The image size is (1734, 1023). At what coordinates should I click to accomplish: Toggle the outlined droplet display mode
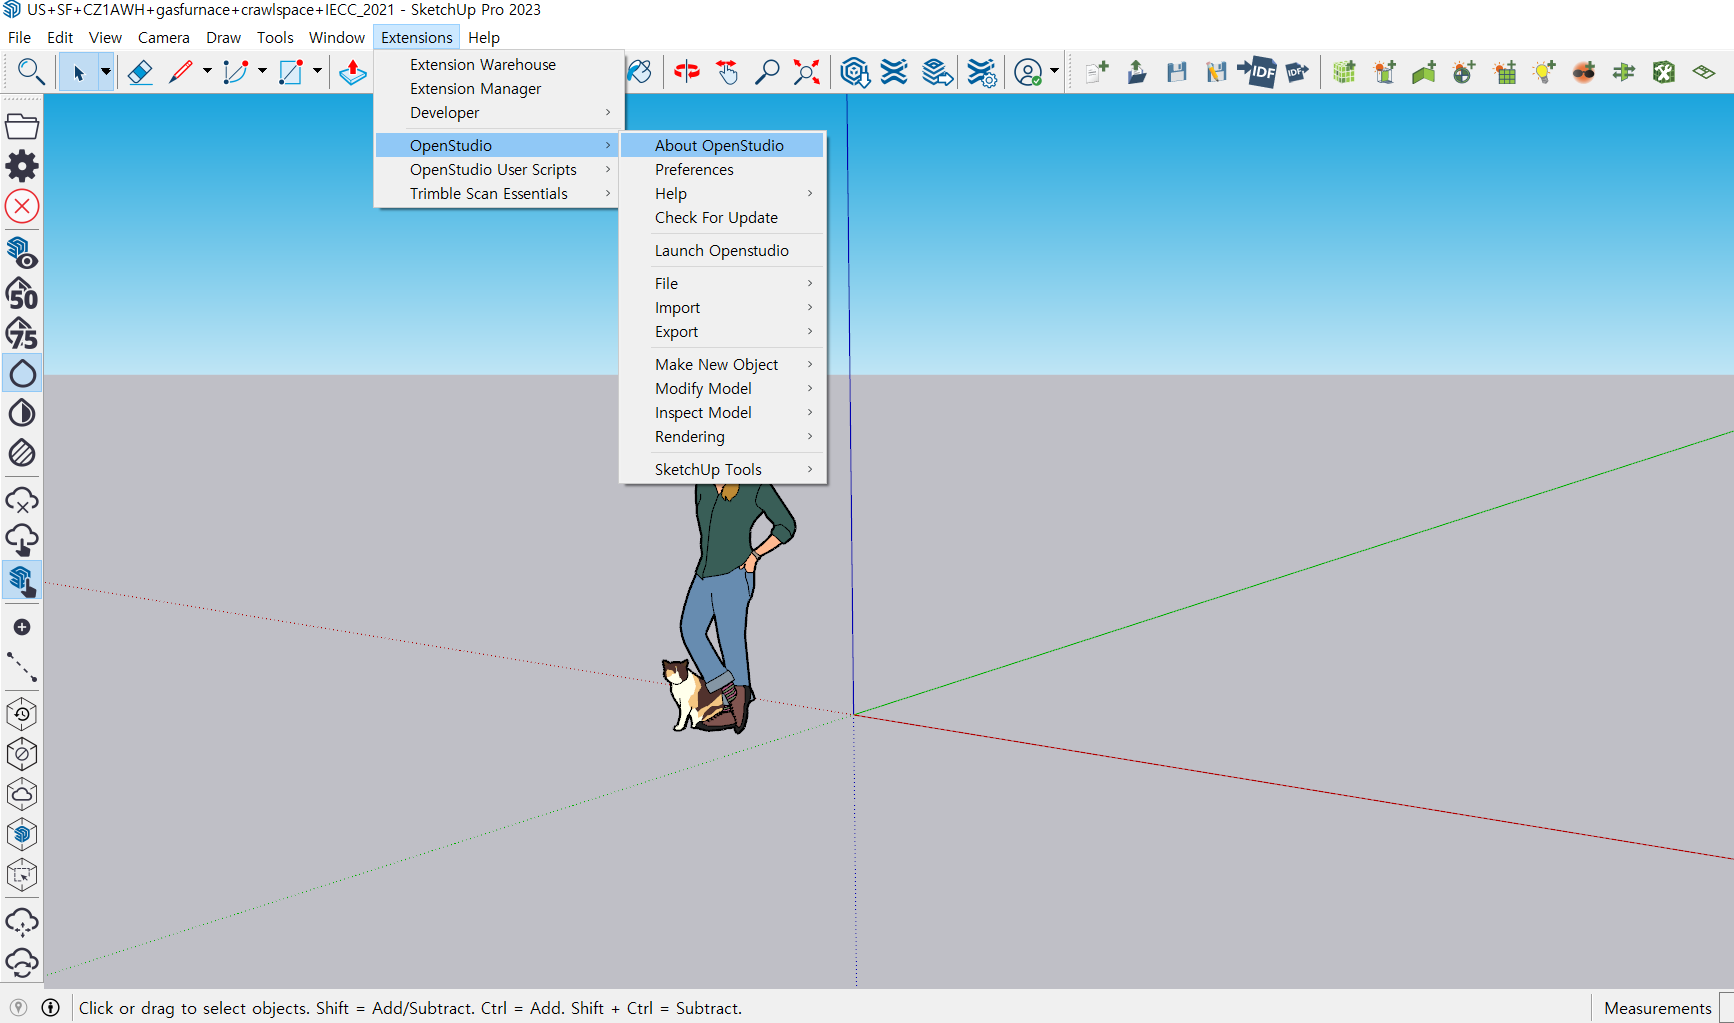click(x=22, y=373)
